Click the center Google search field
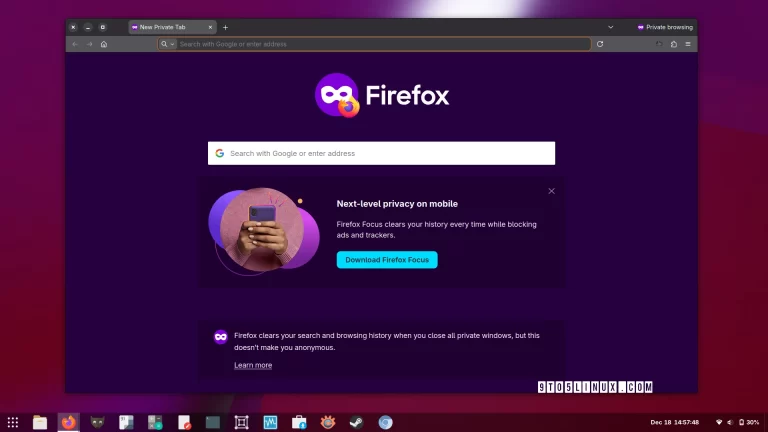 (382, 153)
